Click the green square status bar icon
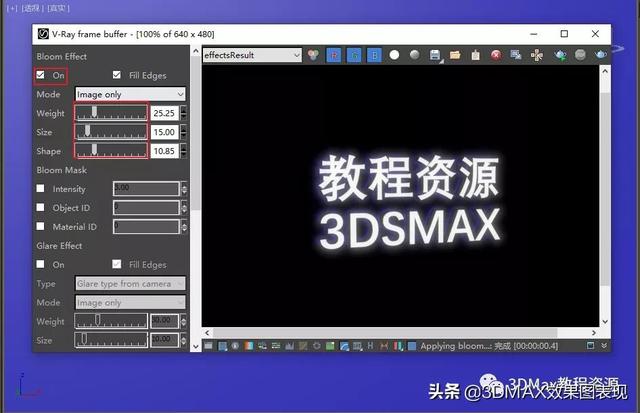Screen dimensions: 640x413 [330, 346]
